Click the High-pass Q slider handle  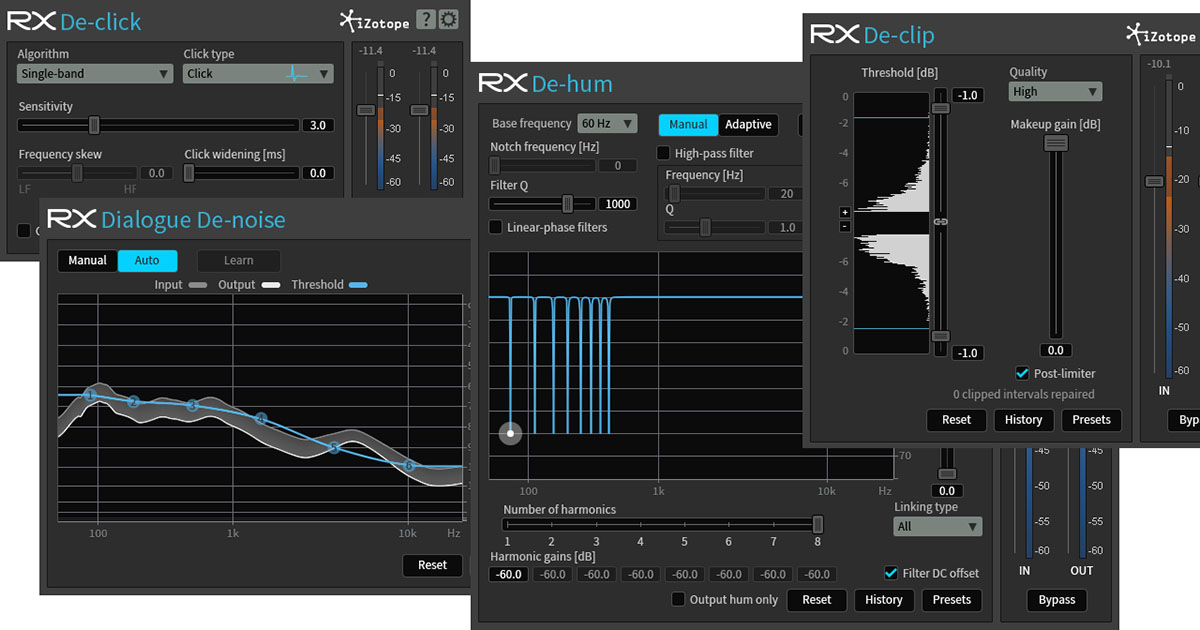(x=705, y=228)
